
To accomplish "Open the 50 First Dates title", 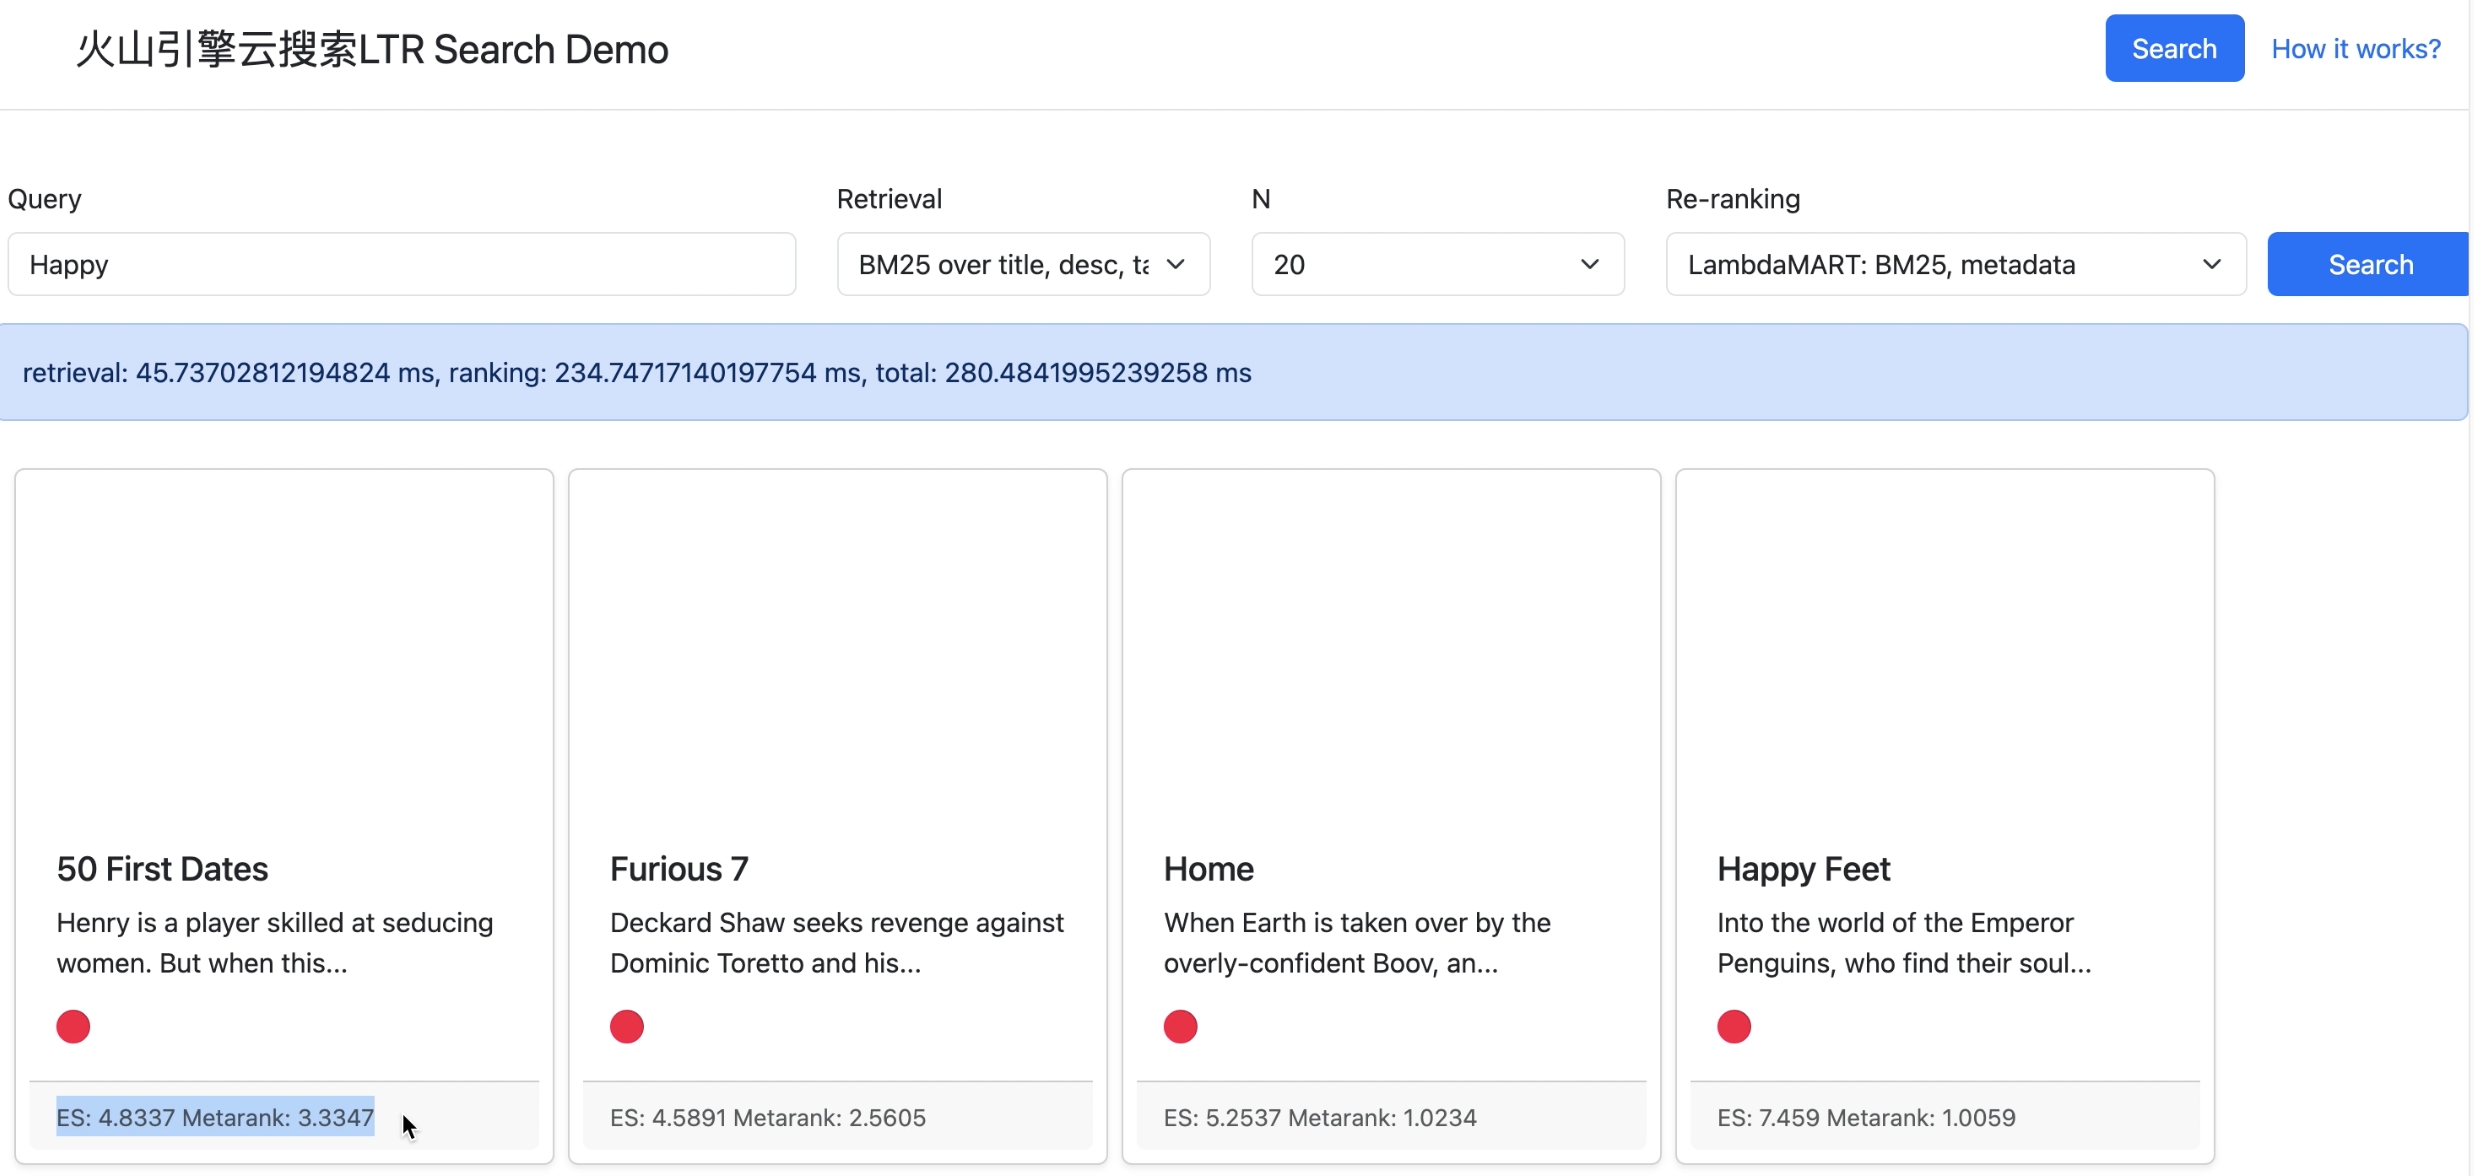I will click(162, 868).
